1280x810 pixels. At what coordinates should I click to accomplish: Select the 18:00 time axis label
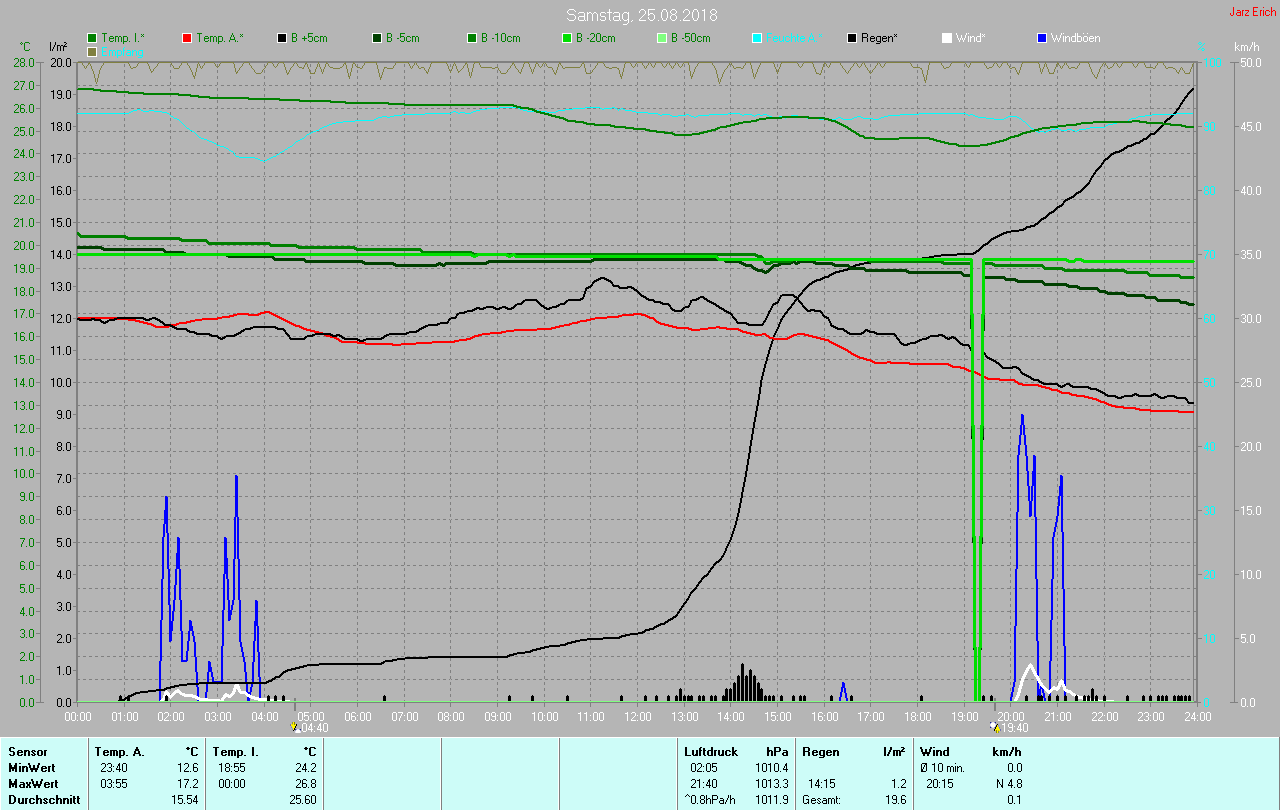(917, 716)
